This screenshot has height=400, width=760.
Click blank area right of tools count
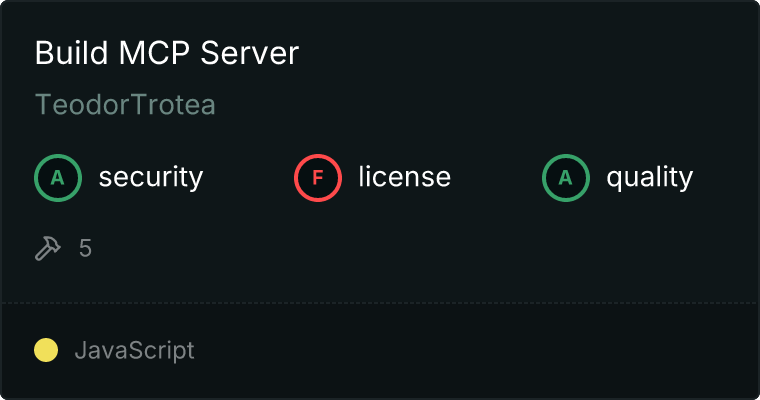coord(400,248)
